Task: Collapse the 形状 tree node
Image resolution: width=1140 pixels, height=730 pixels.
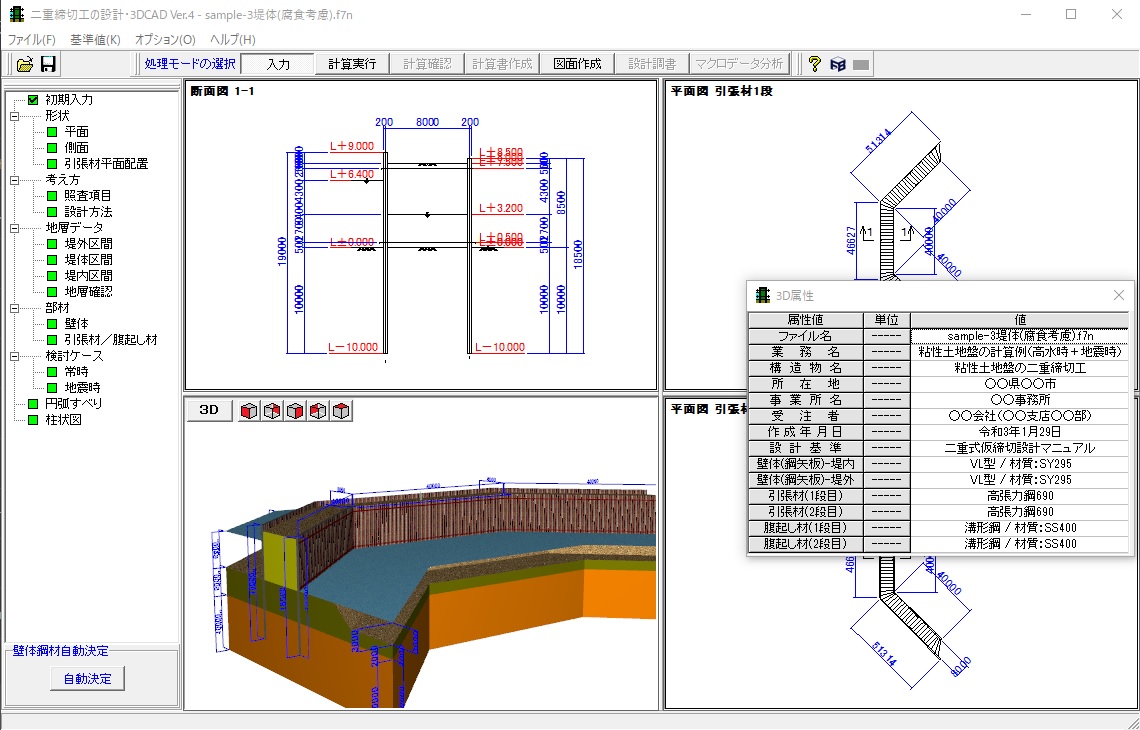Action: tap(14, 116)
